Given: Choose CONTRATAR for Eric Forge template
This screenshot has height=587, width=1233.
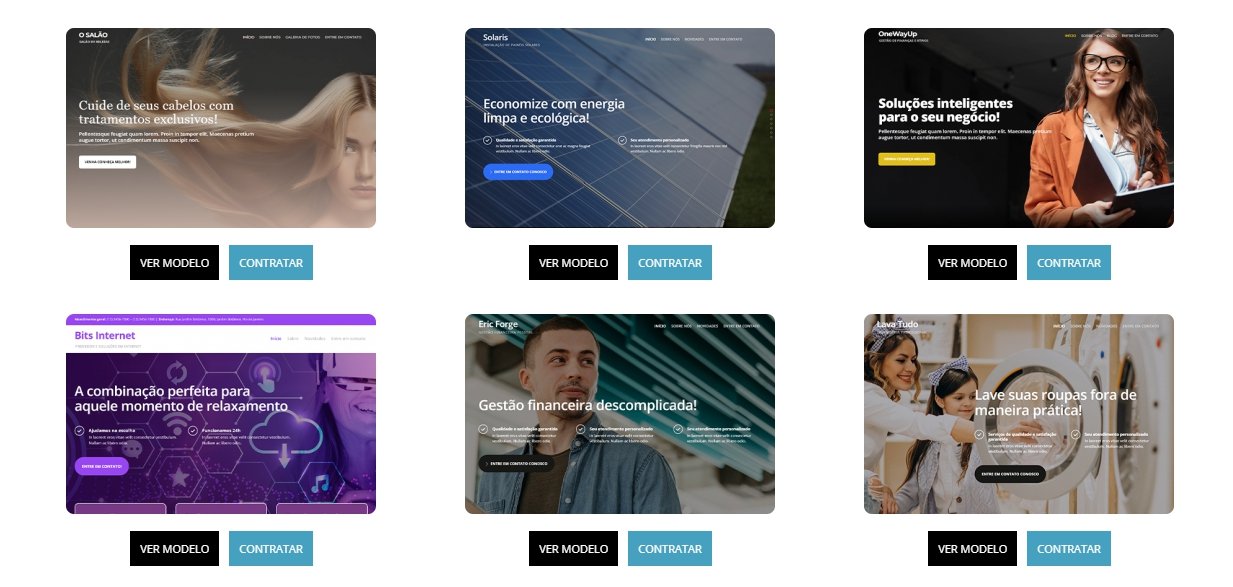Looking at the screenshot, I should [670, 549].
